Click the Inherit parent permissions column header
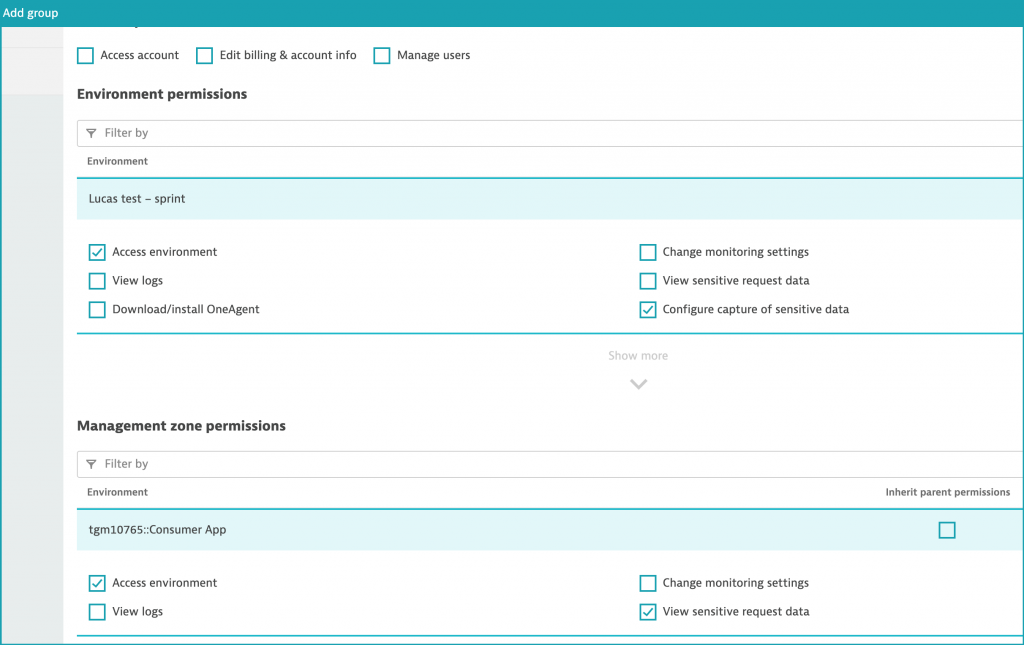The image size is (1024, 645). 948,492
